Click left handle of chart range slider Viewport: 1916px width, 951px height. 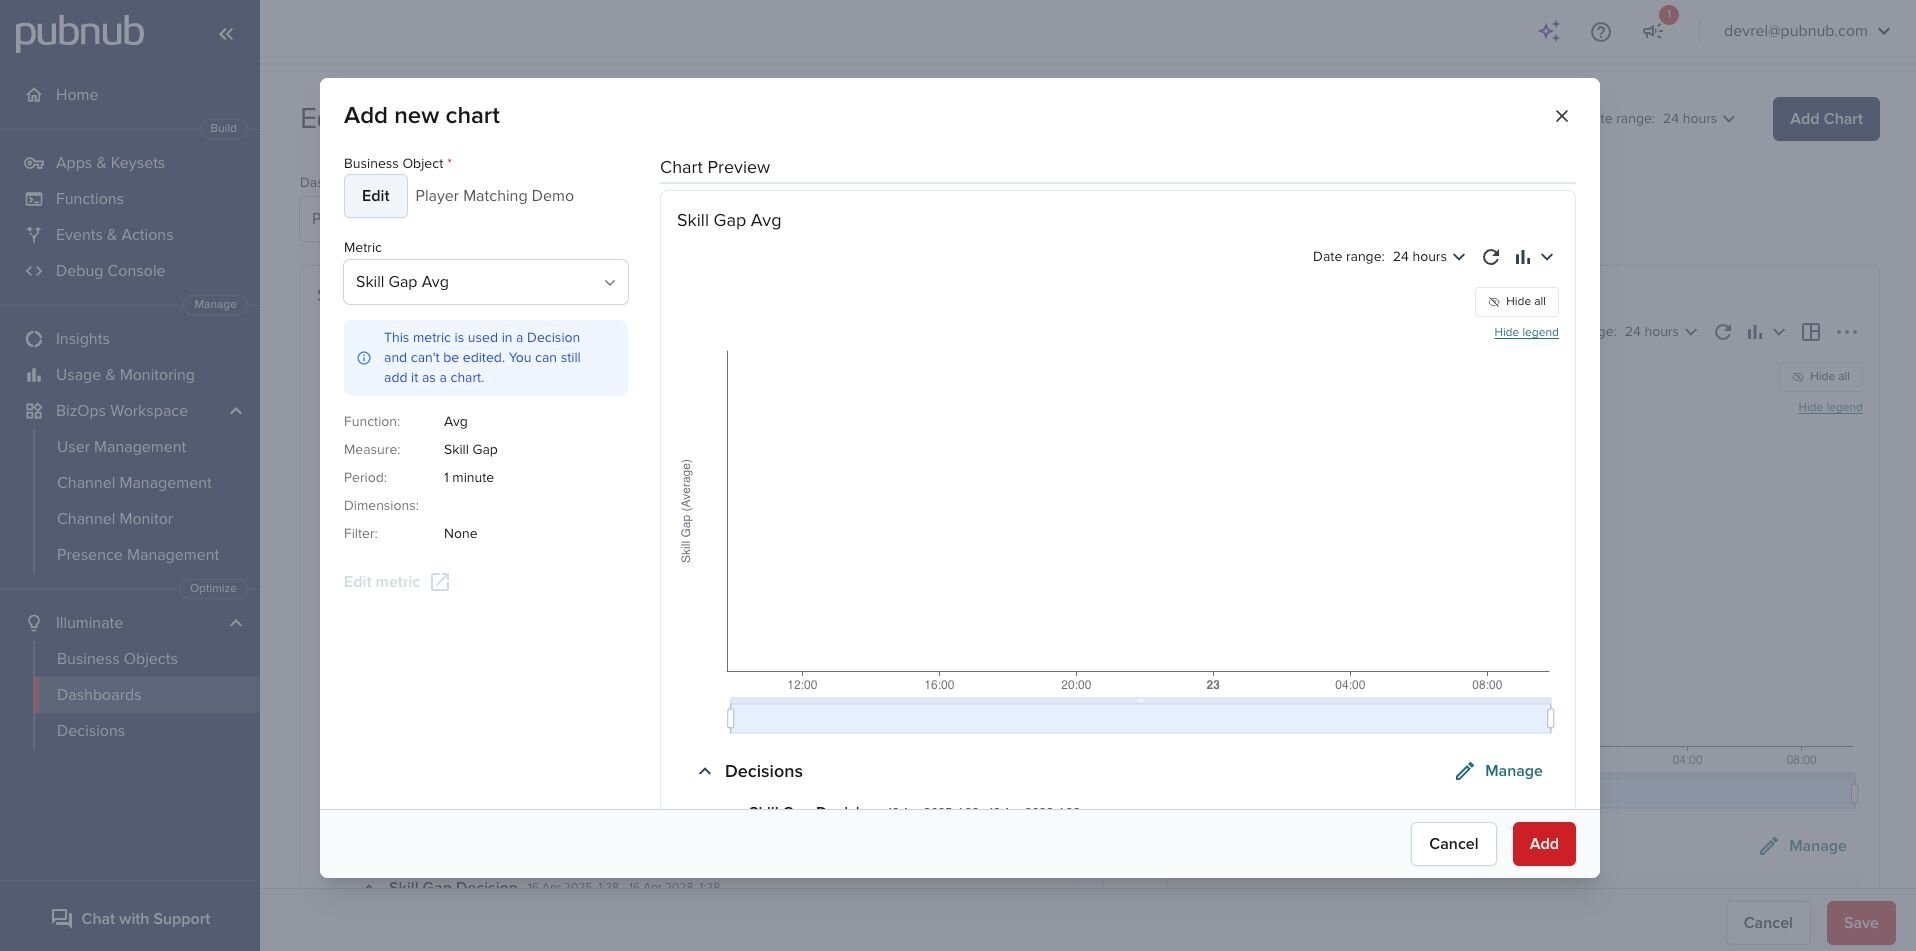click(x=731, y=718)
